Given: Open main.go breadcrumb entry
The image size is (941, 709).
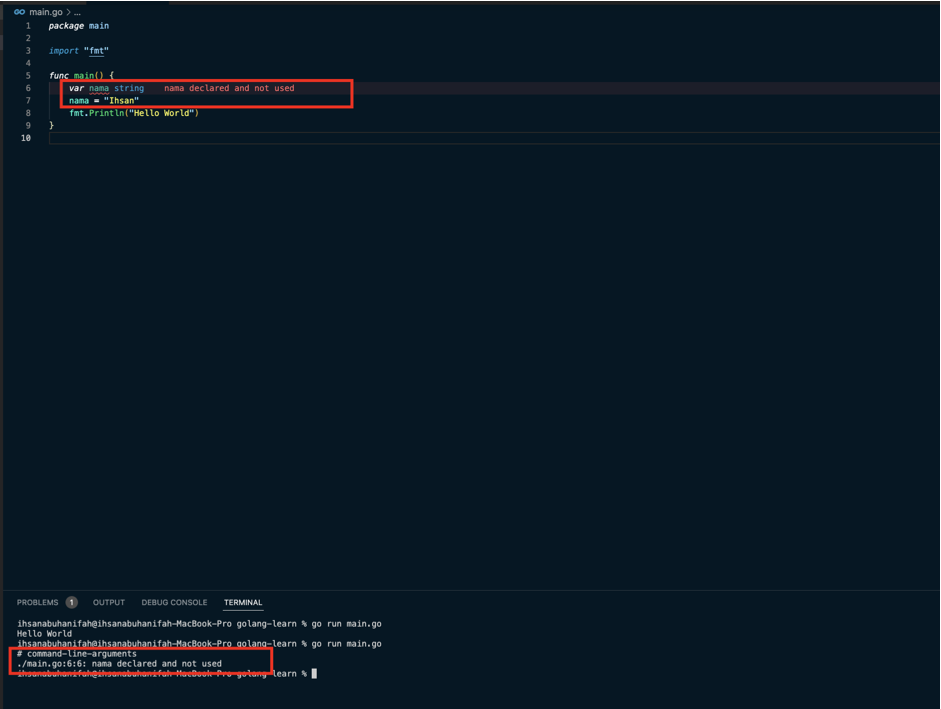Looking at the screenshot, I should (x=46, y=12).
